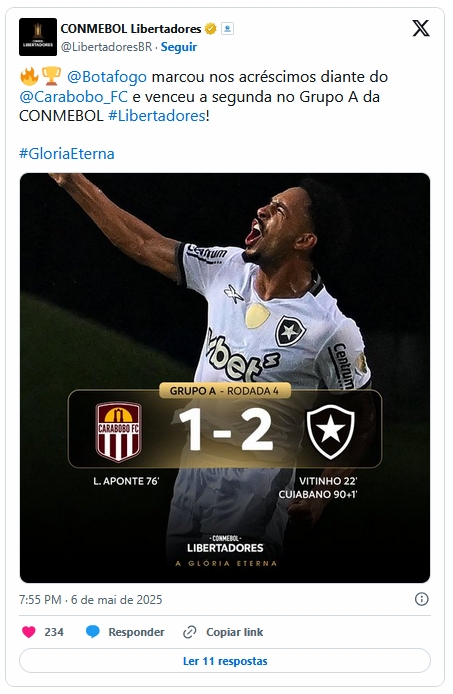Open the @Botafogo mention link
Image resolution: width=453 pixels, height=694 pixels.
107,77
